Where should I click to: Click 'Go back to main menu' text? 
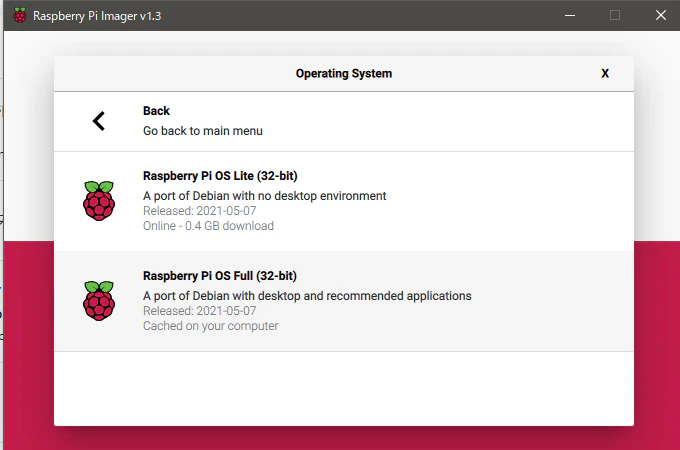coord(203,131)
